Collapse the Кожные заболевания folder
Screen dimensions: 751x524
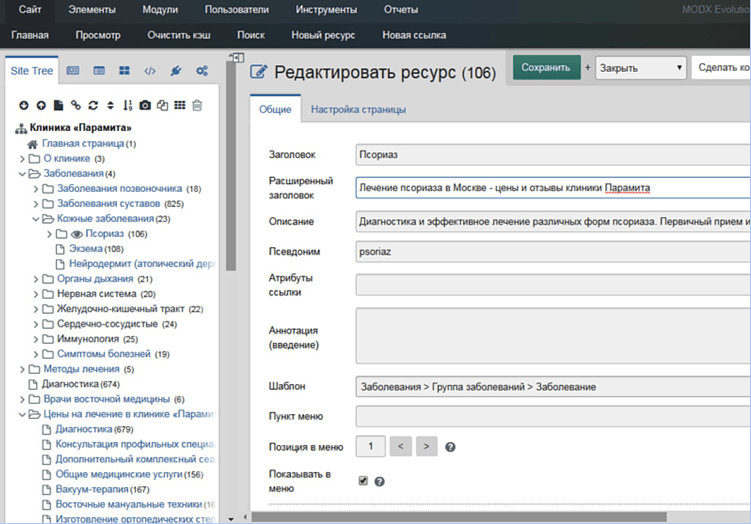[x=37, y=218]
